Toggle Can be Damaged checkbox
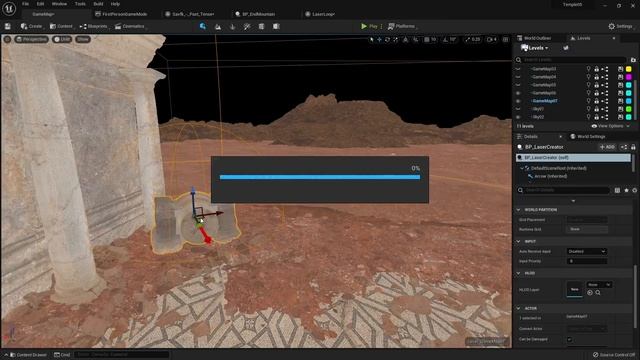 569,340
